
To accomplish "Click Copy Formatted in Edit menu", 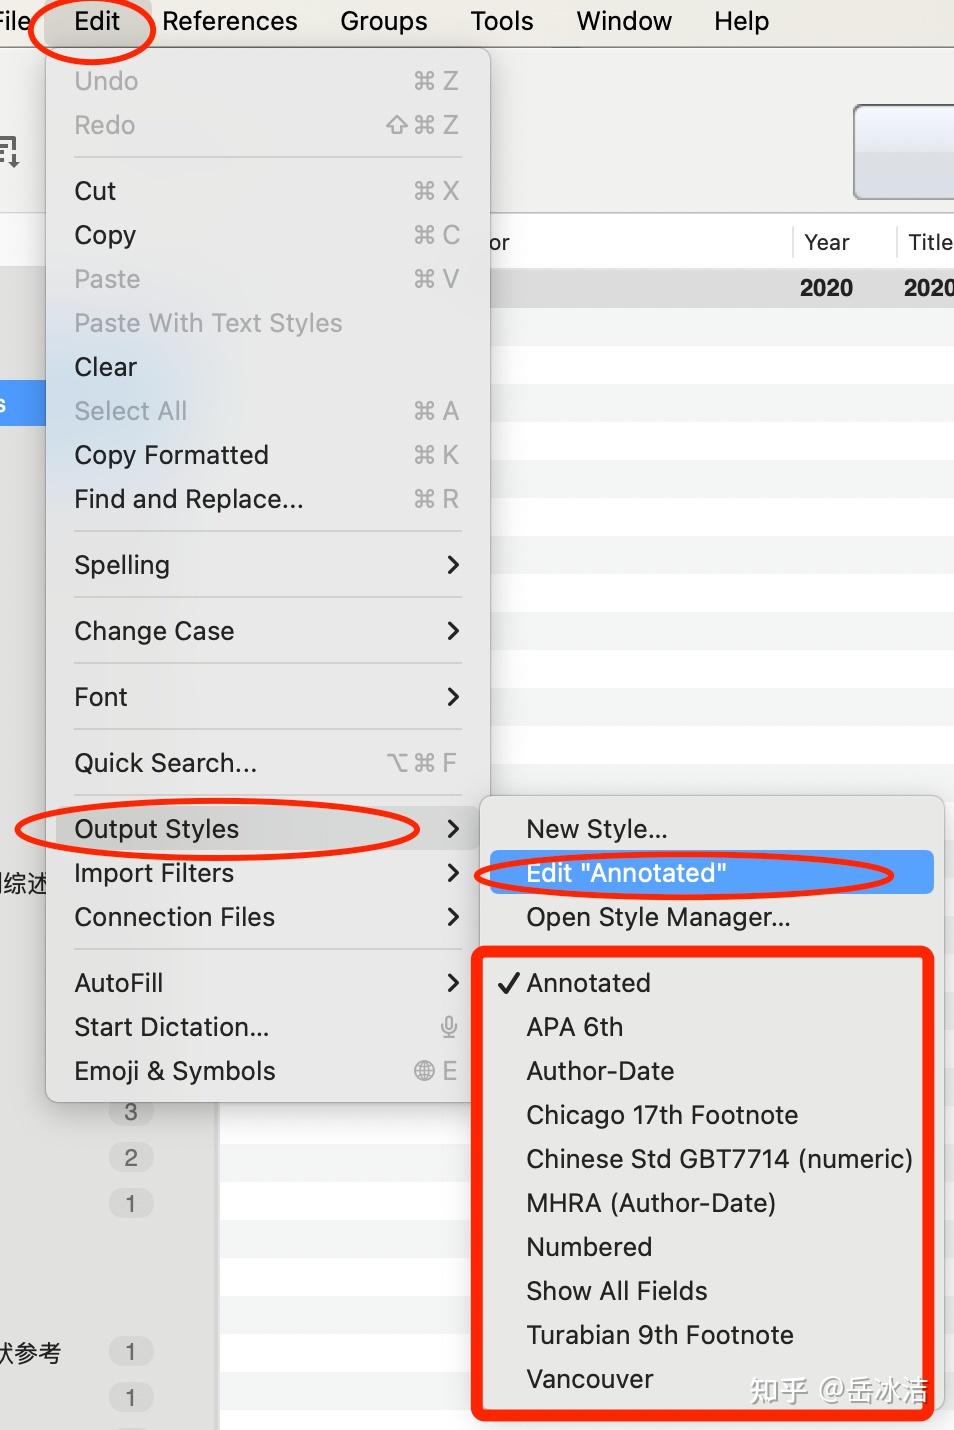I will [171, 455].
